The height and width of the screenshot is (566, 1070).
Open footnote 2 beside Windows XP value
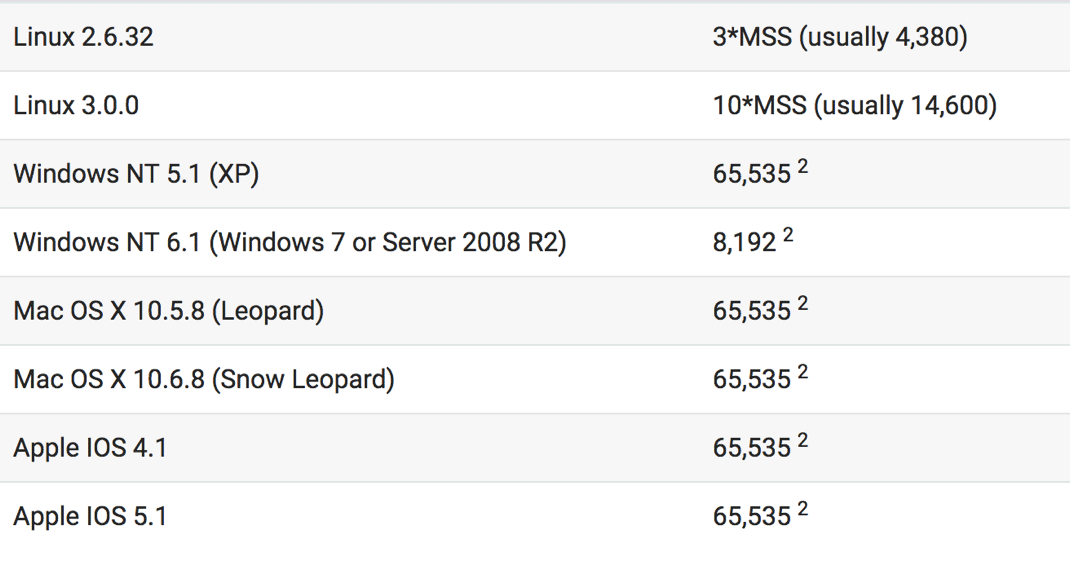click(x=802, y=167)
